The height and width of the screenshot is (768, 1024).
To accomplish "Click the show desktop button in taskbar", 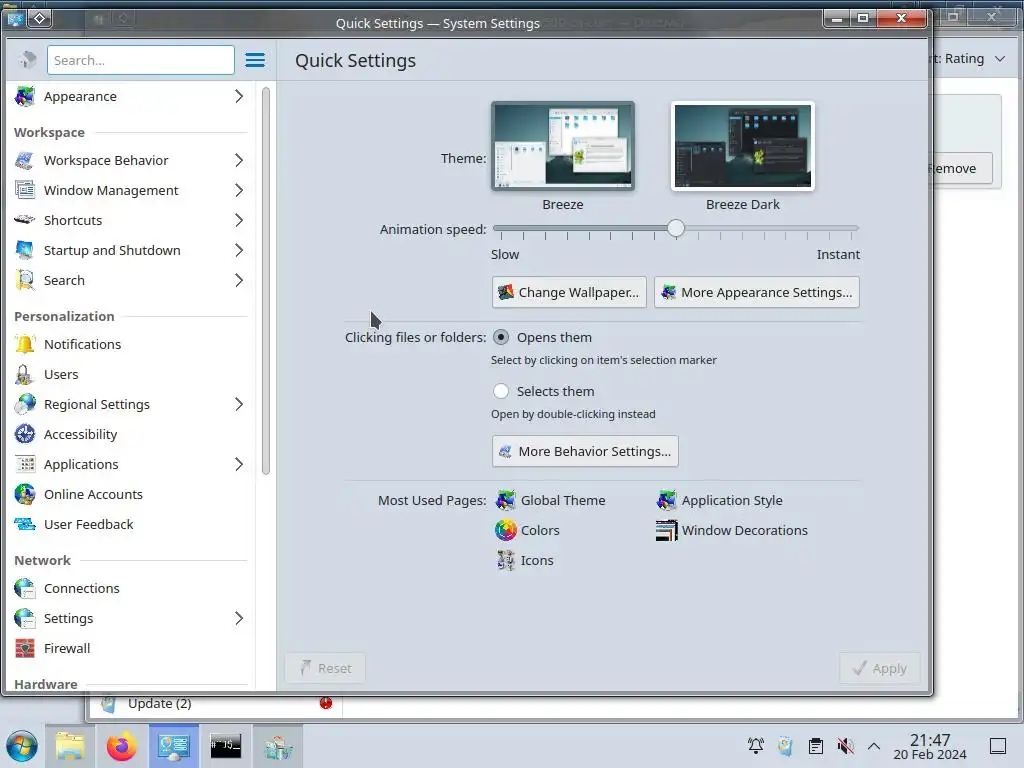I will click(x=998, y=746).
